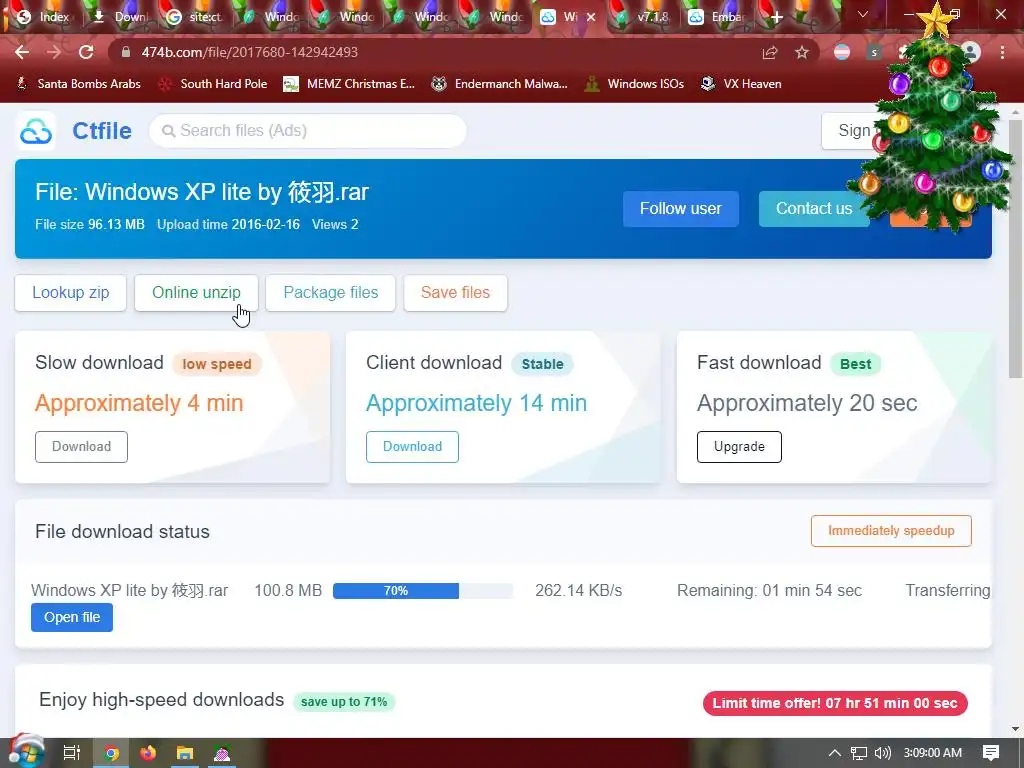Click file name Windows XP lite in status row
Image resolution: width=1024 pixels, height=768 pixels.
129,590
